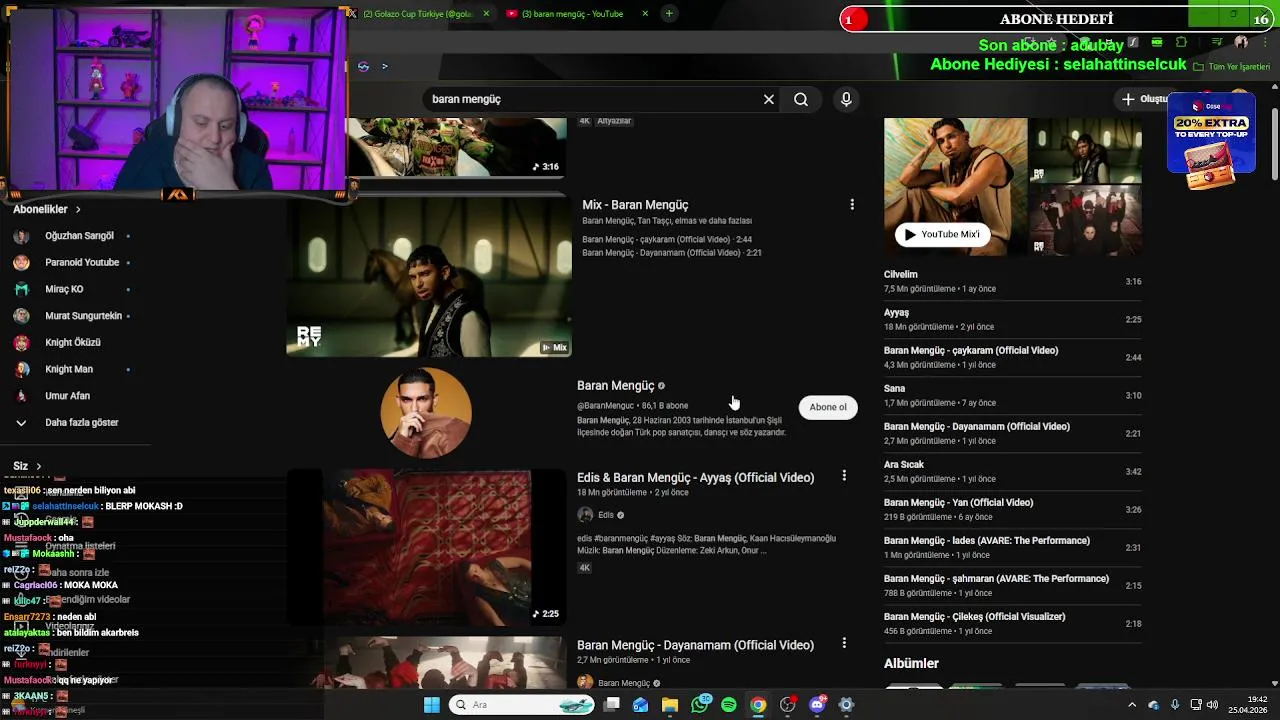Click the 4K badge under the Ayyaş video
The width and height of the screenshot is (1280, 720).
[x=585, y=568]
